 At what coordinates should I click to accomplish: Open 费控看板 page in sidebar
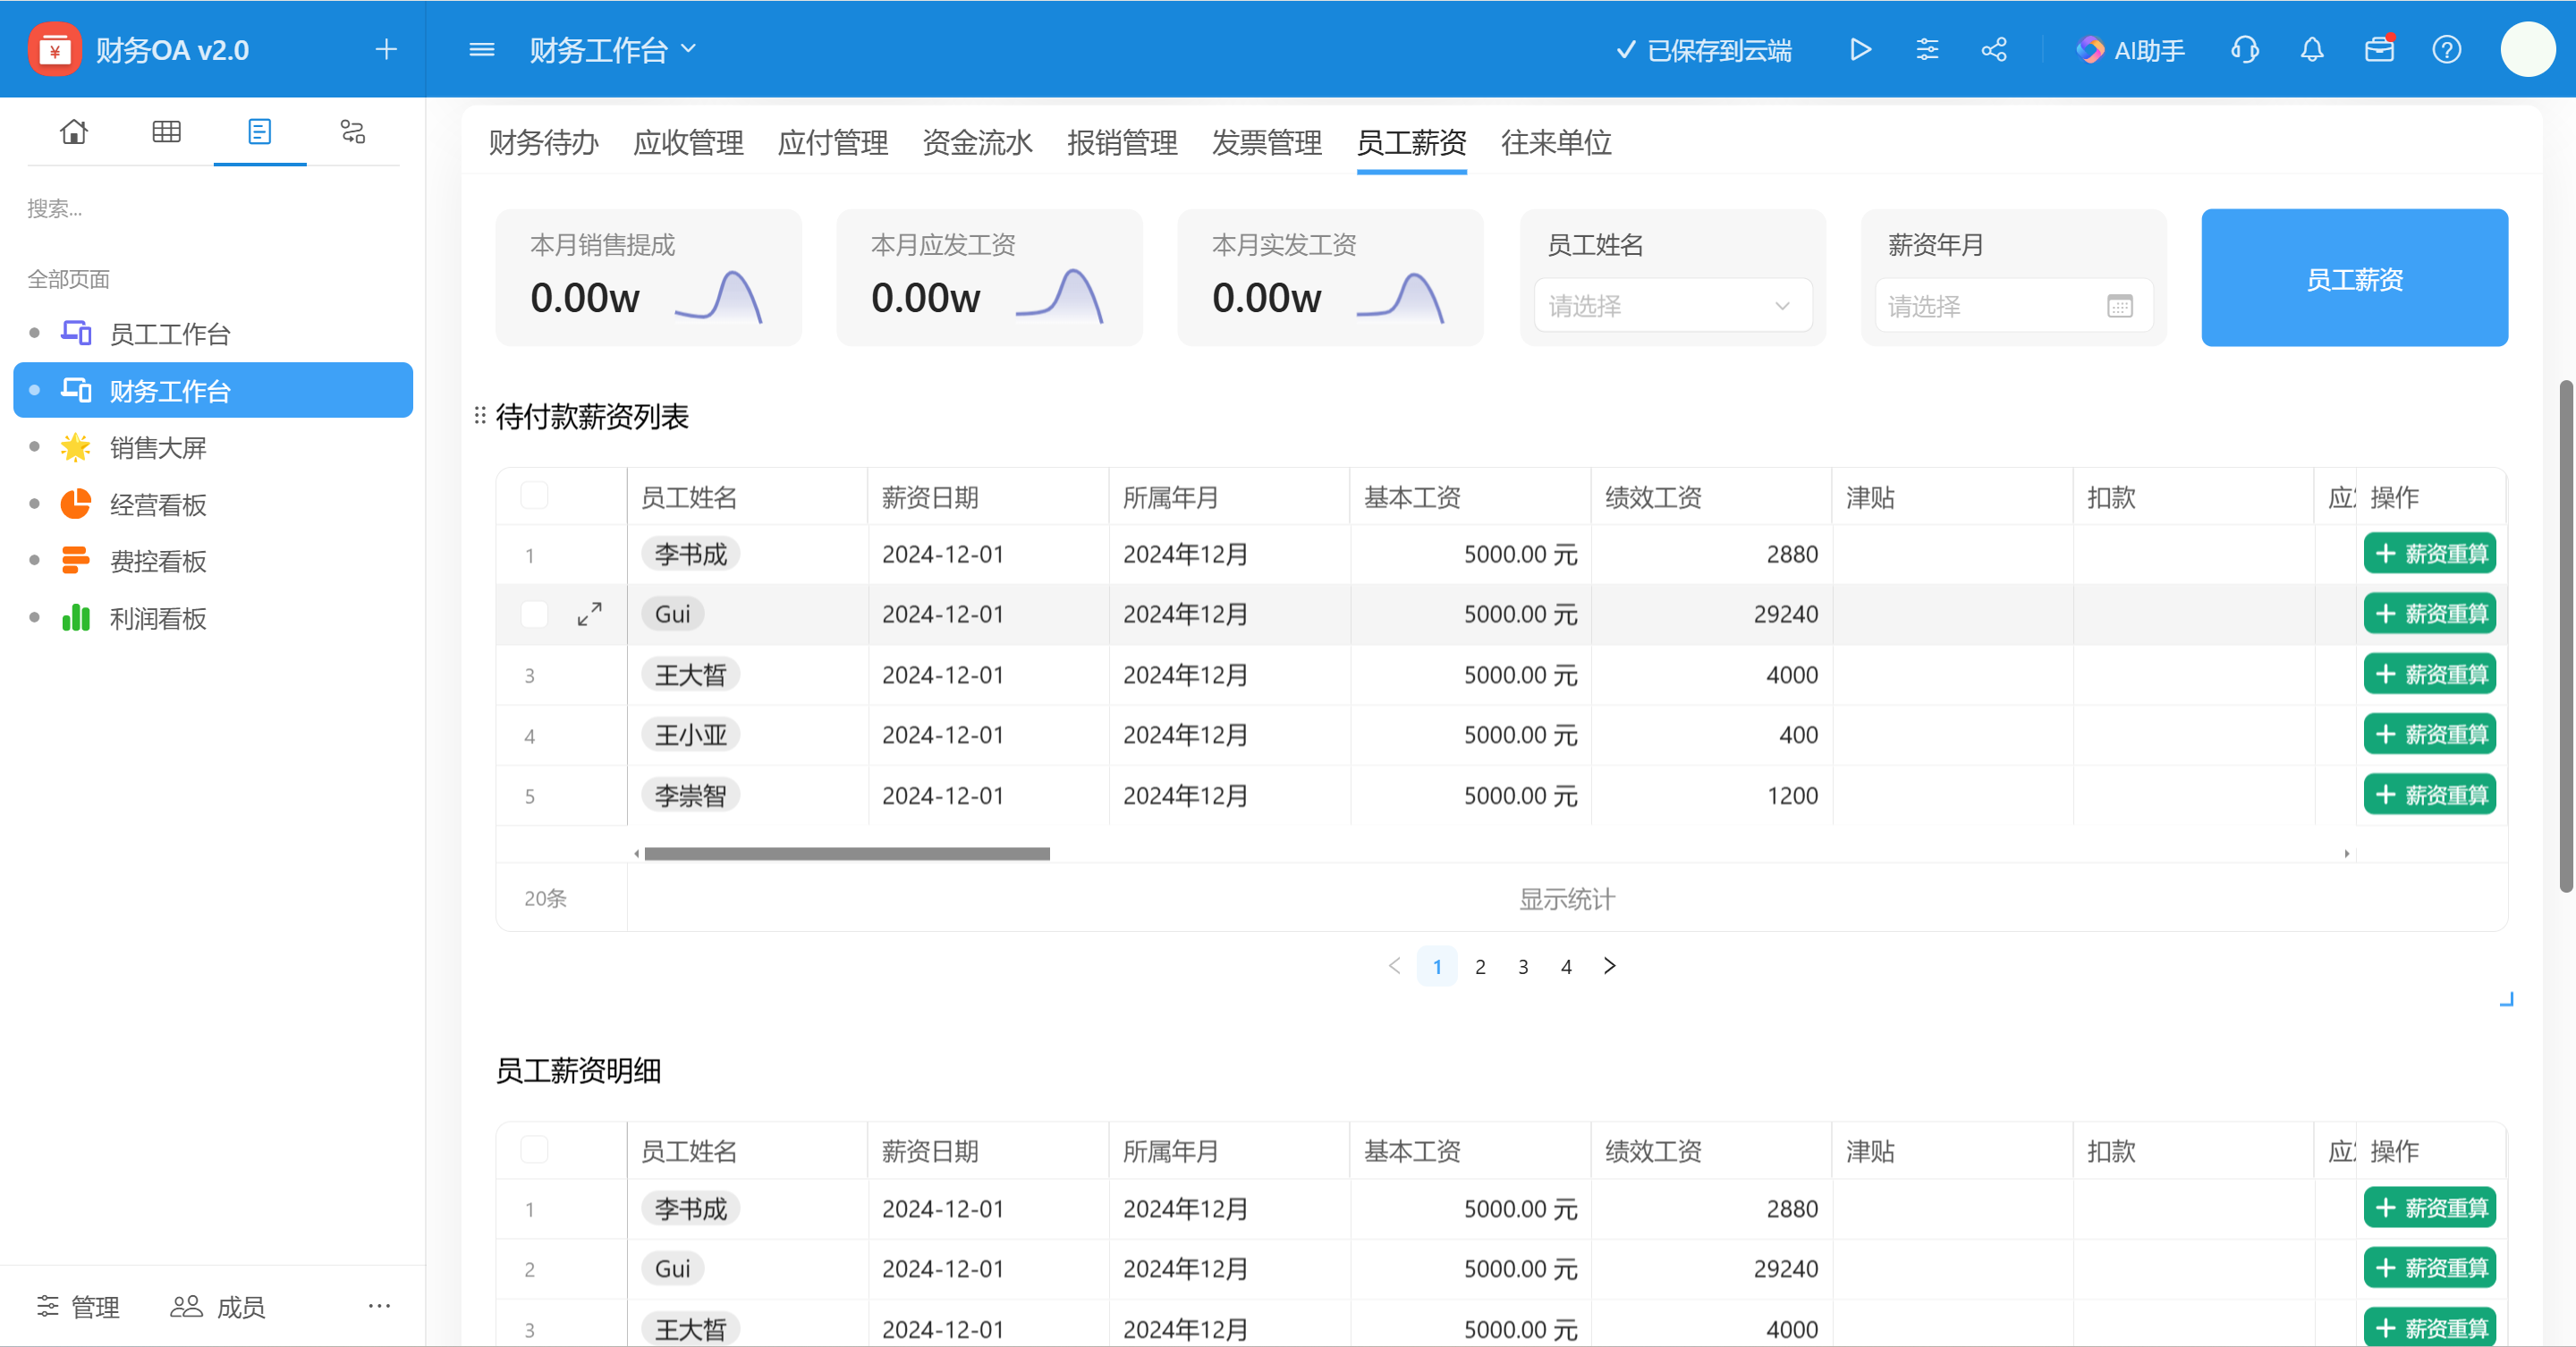(x=213, y=561)
